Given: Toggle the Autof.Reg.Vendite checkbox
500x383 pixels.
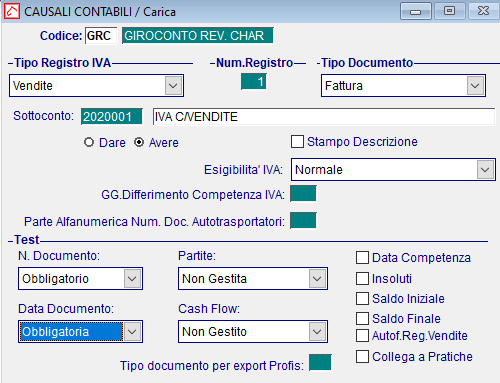Looking at the screenshot, I should [x=362, y=336].
